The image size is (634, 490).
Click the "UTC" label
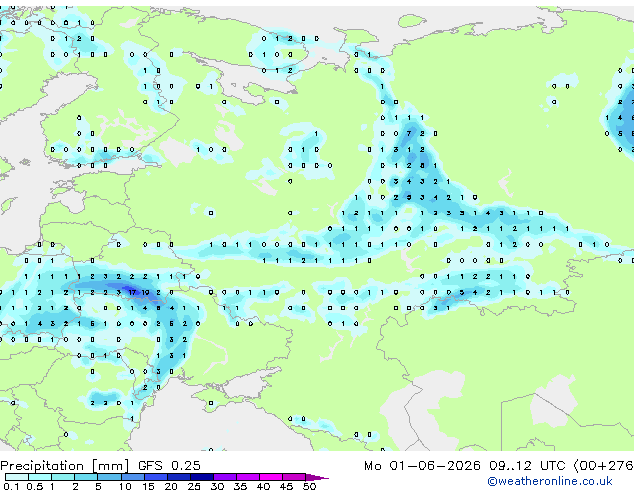pyautogui.click(x=552, y=466)
